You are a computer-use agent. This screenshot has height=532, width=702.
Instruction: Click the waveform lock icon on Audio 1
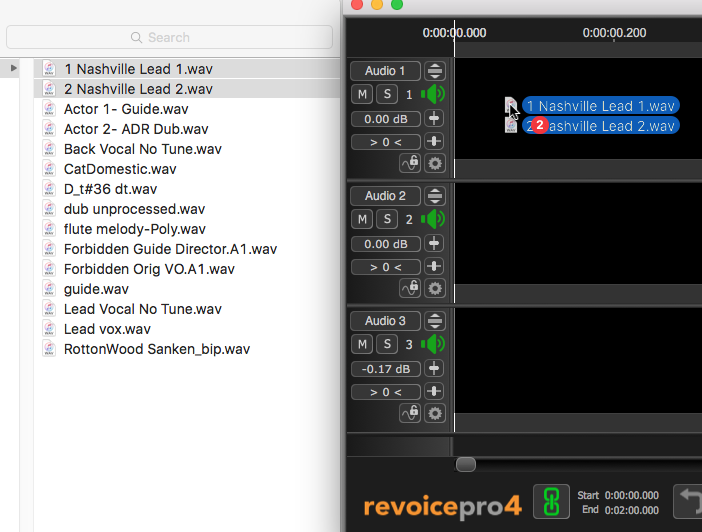[410, 163]
